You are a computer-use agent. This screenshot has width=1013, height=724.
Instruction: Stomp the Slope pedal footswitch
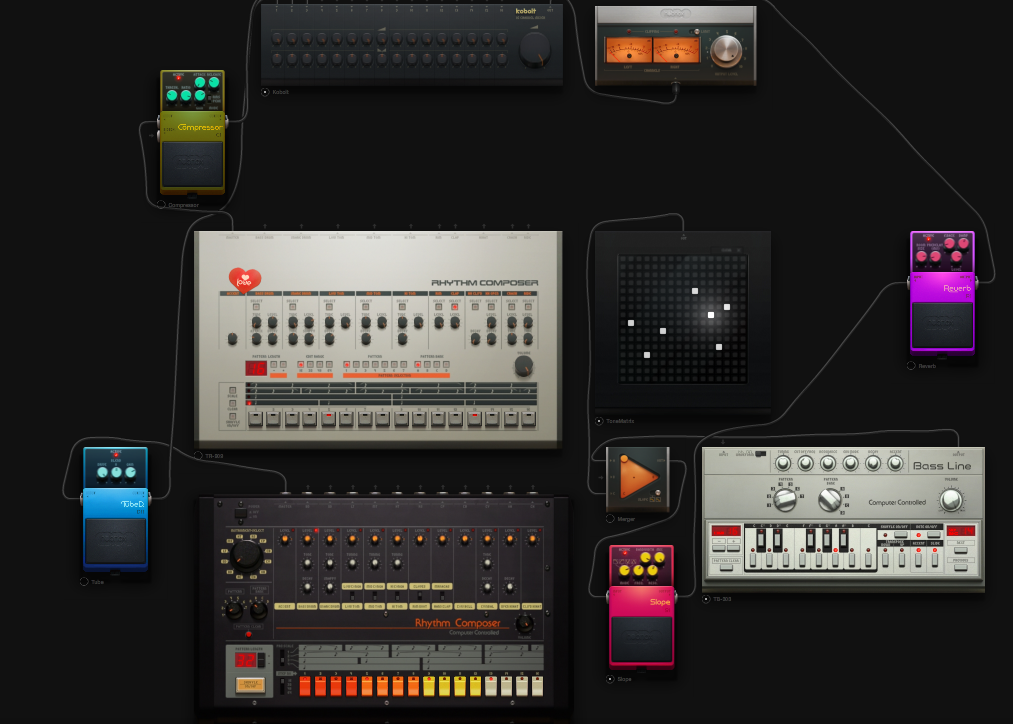(x=642, y=638)
